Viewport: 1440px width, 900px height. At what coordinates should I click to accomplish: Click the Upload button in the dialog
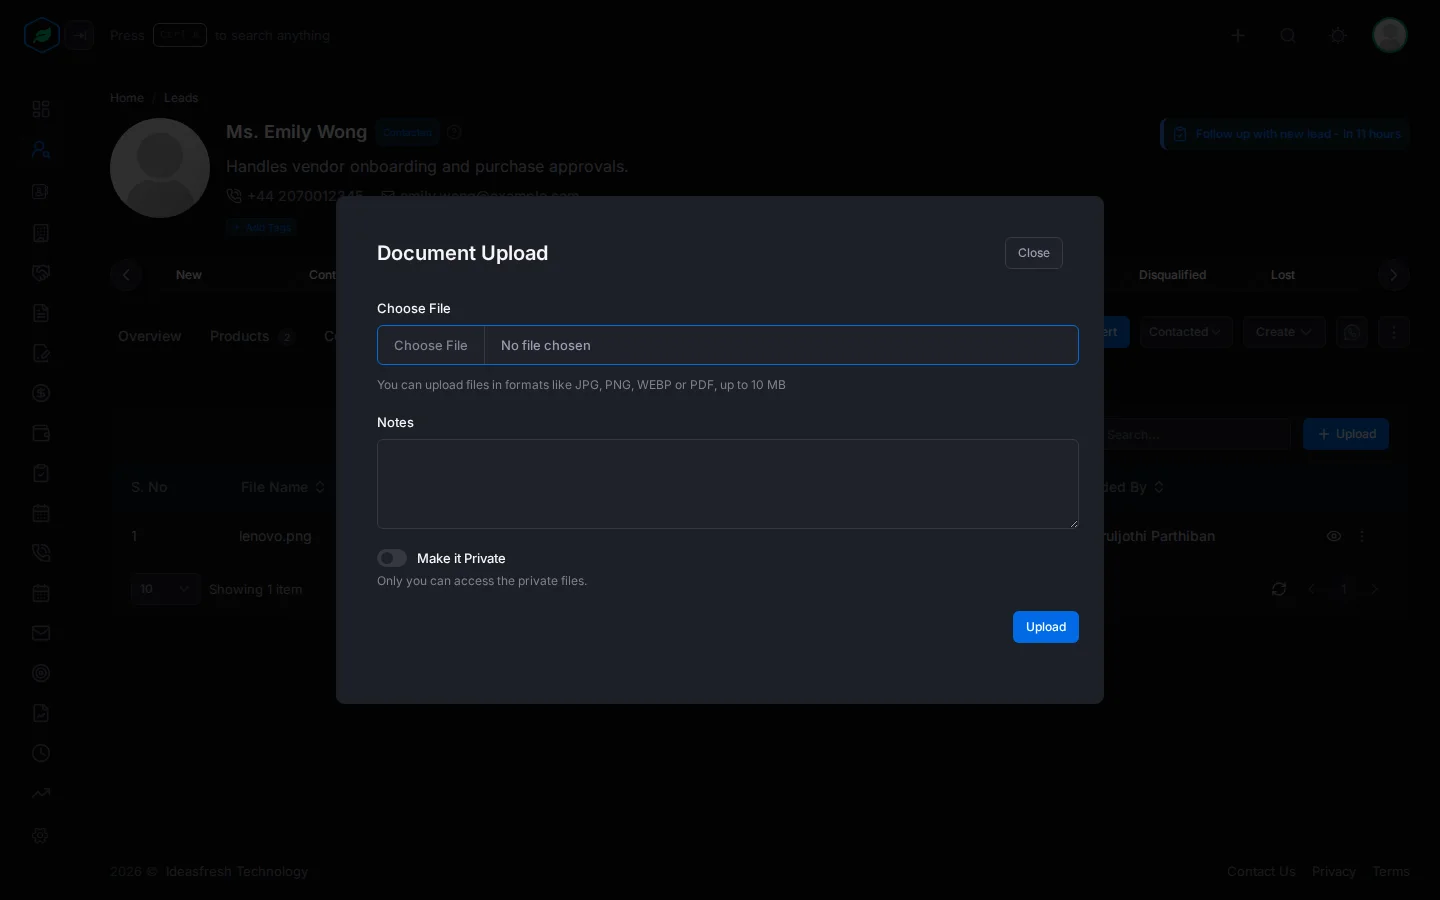click(x=1045, y=627)
